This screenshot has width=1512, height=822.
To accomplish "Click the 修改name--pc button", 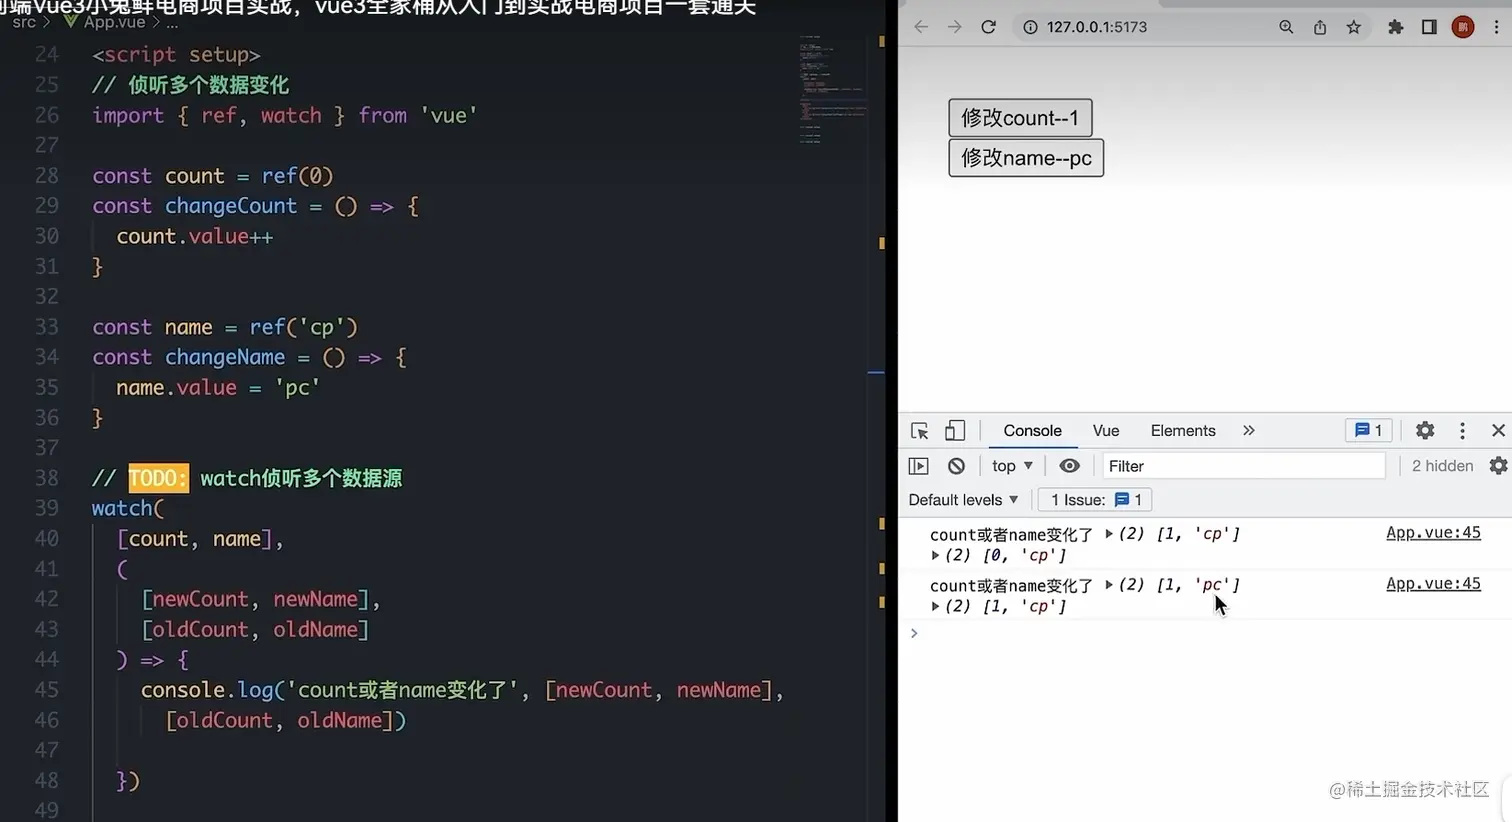I will coord(1026,158).
